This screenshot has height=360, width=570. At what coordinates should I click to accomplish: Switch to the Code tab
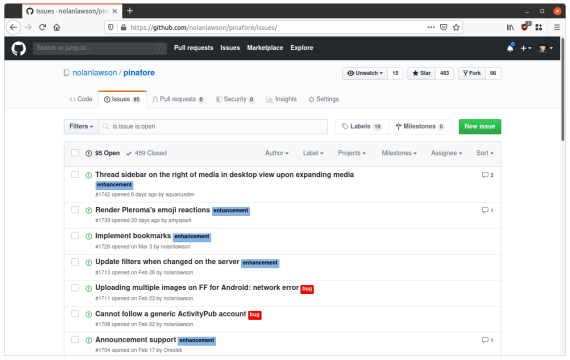click(81, 99)
